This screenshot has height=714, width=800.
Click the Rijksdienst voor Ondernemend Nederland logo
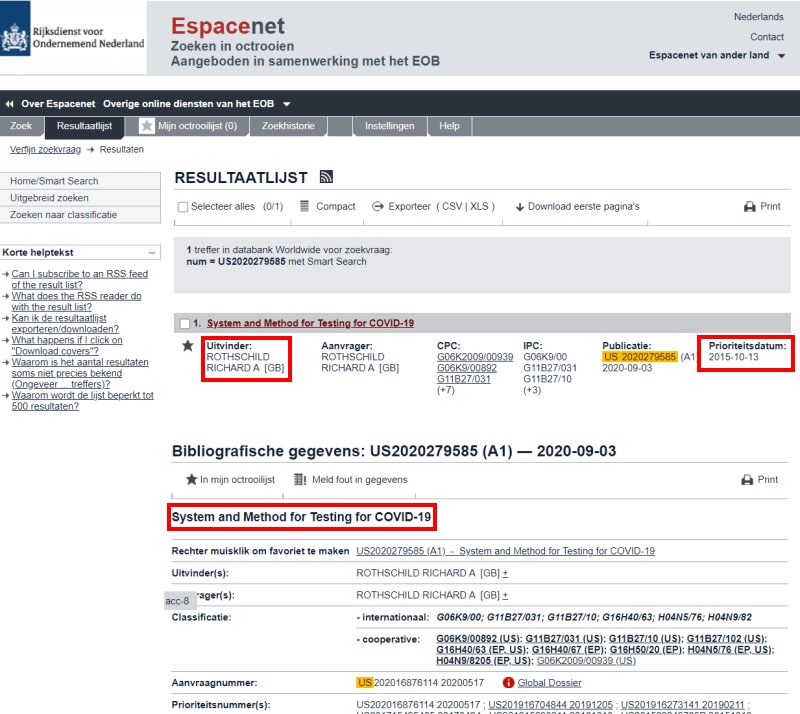[x=73, y=38]
